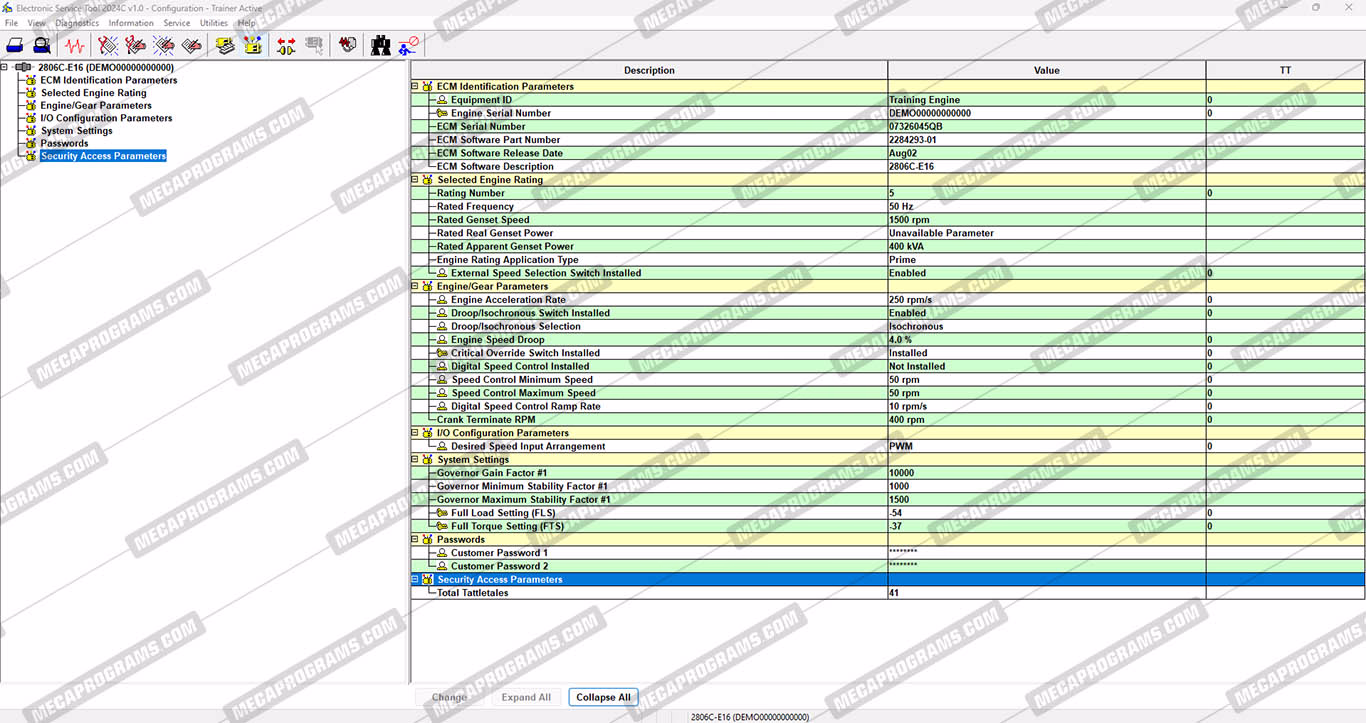Viewport: 1366px width, 723px height.
Task: Click the ECM icon beside 2806C-E16 tree root
Action: (x=24, y=68)
